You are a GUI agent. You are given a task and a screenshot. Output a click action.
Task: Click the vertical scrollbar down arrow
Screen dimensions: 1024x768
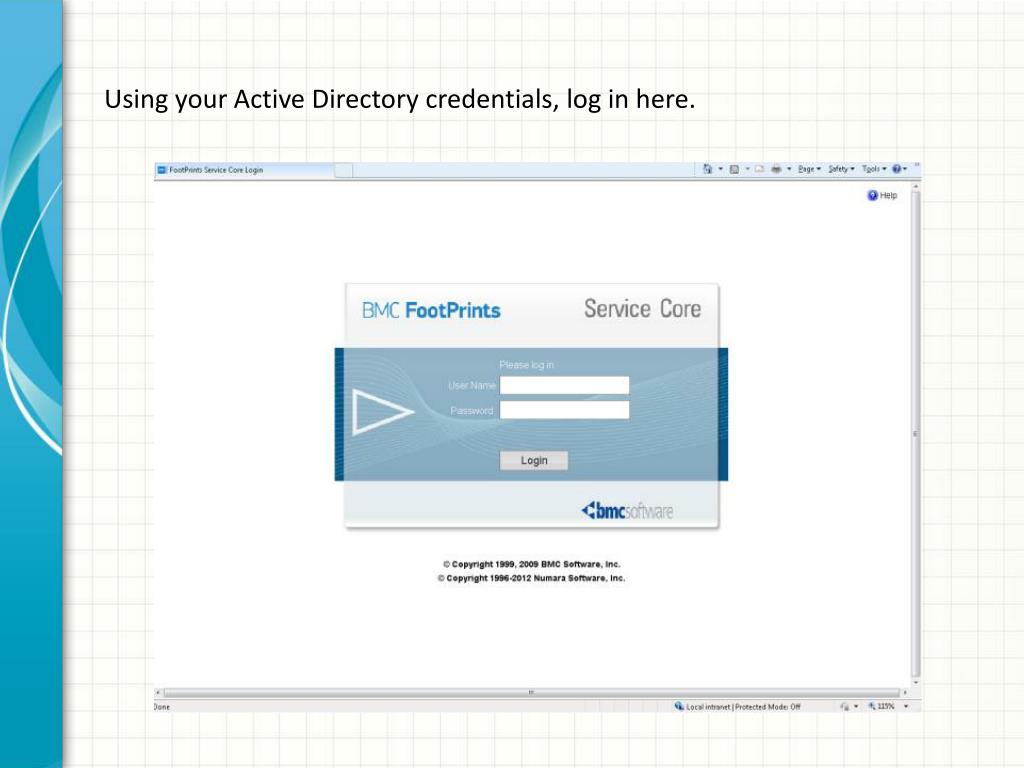(916, 682)
